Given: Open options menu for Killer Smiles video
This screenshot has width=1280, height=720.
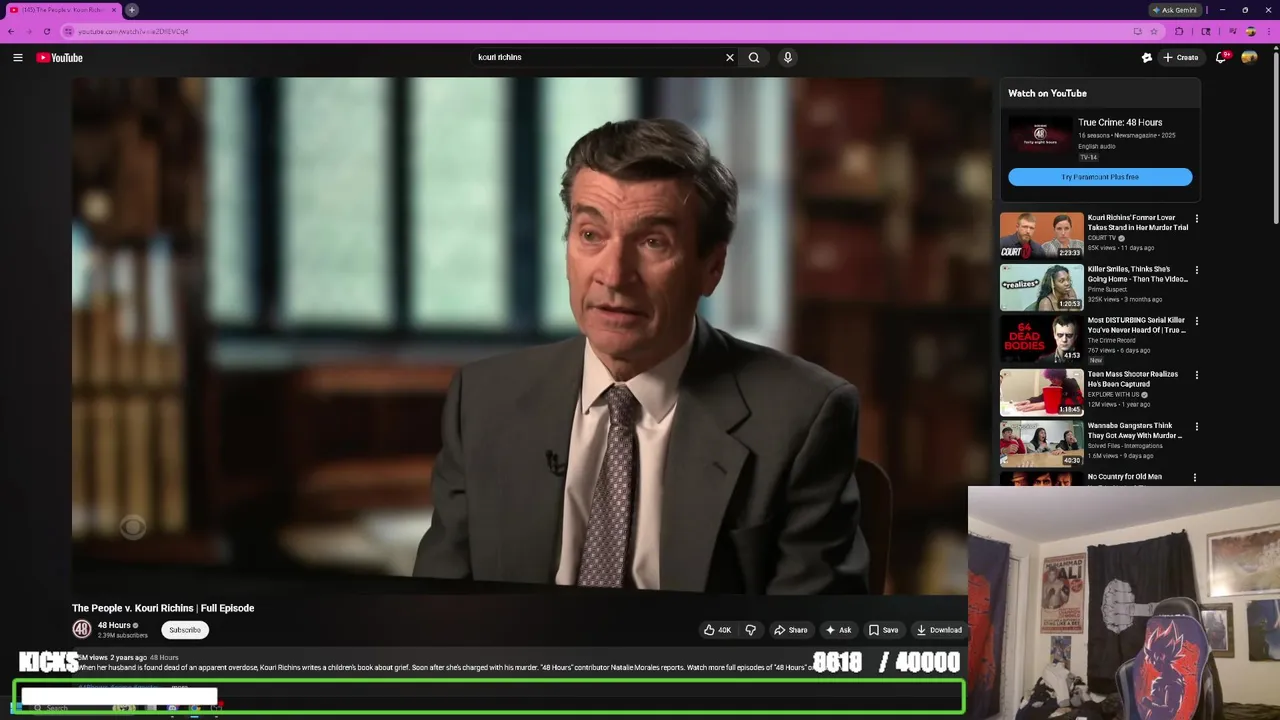Looking at the screenshot, I should pos(1196,270).
